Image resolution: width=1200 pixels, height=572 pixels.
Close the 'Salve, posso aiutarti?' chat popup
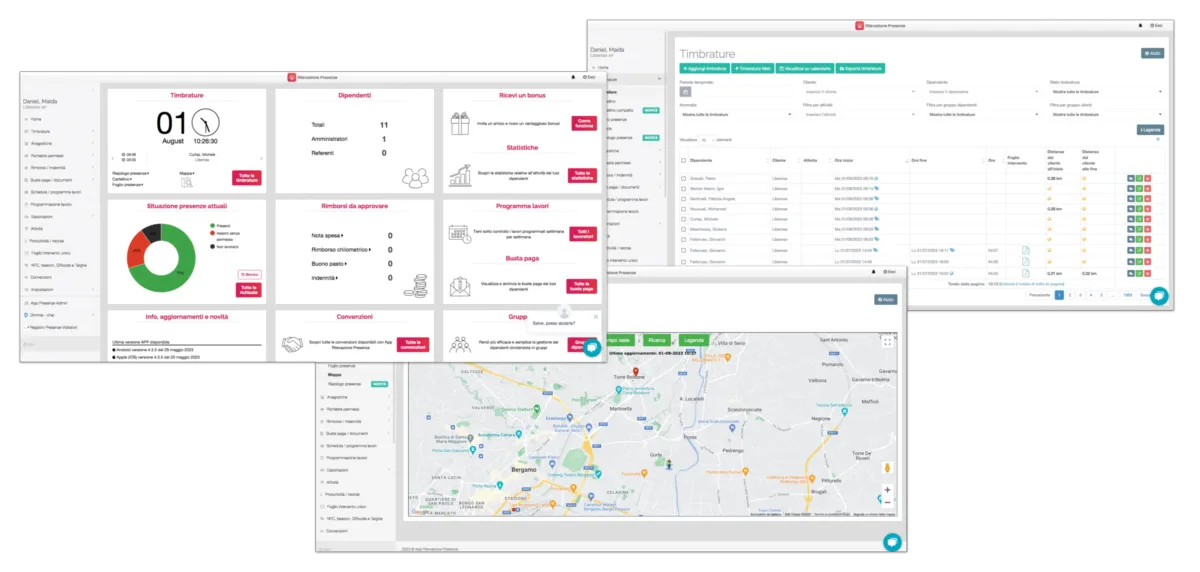595,316
